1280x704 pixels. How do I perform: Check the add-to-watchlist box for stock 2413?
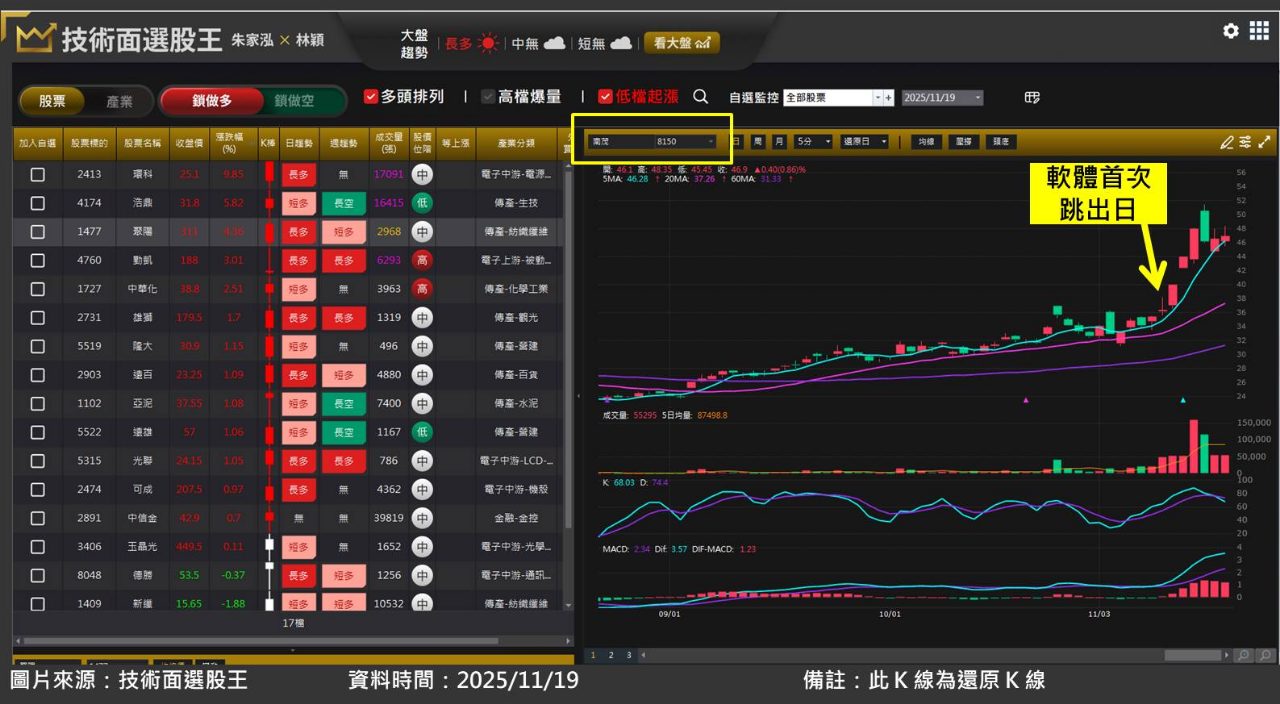click(38, 174)
